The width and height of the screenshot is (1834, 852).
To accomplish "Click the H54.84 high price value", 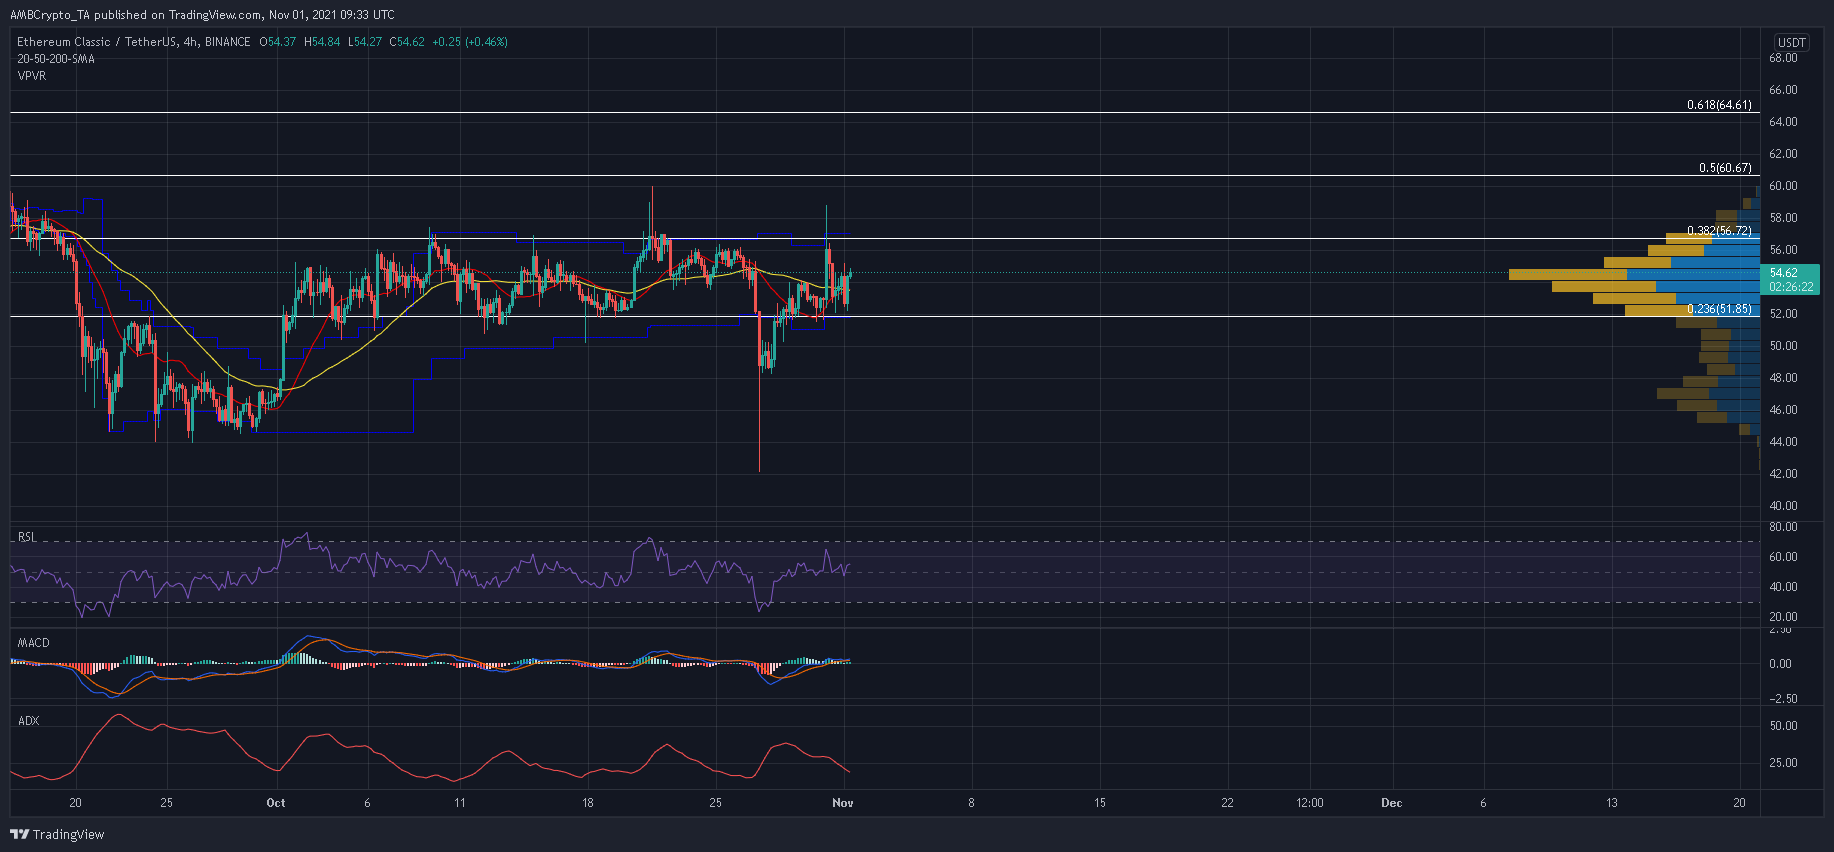I will tap(323, 42).
